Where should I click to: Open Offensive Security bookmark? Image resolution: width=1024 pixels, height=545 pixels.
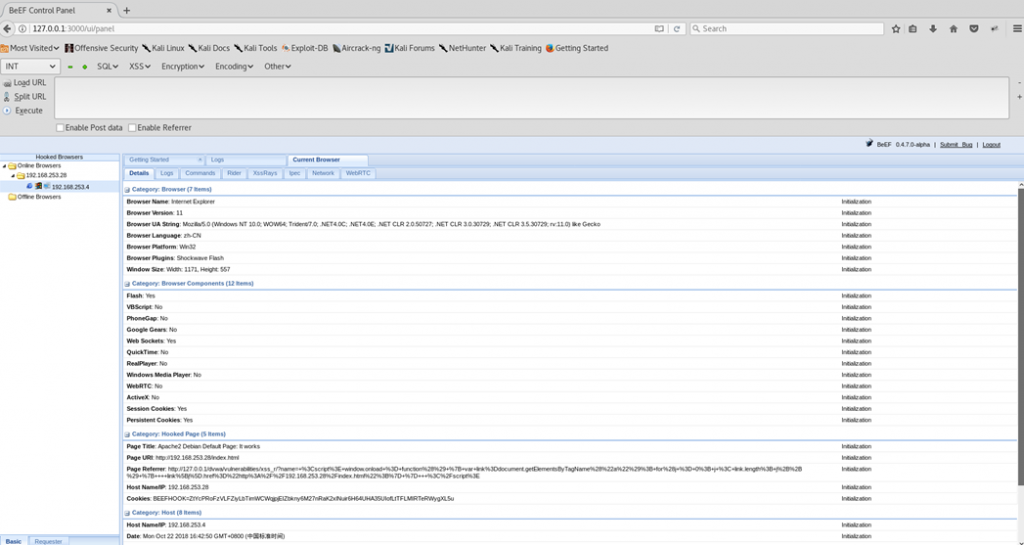102,48
